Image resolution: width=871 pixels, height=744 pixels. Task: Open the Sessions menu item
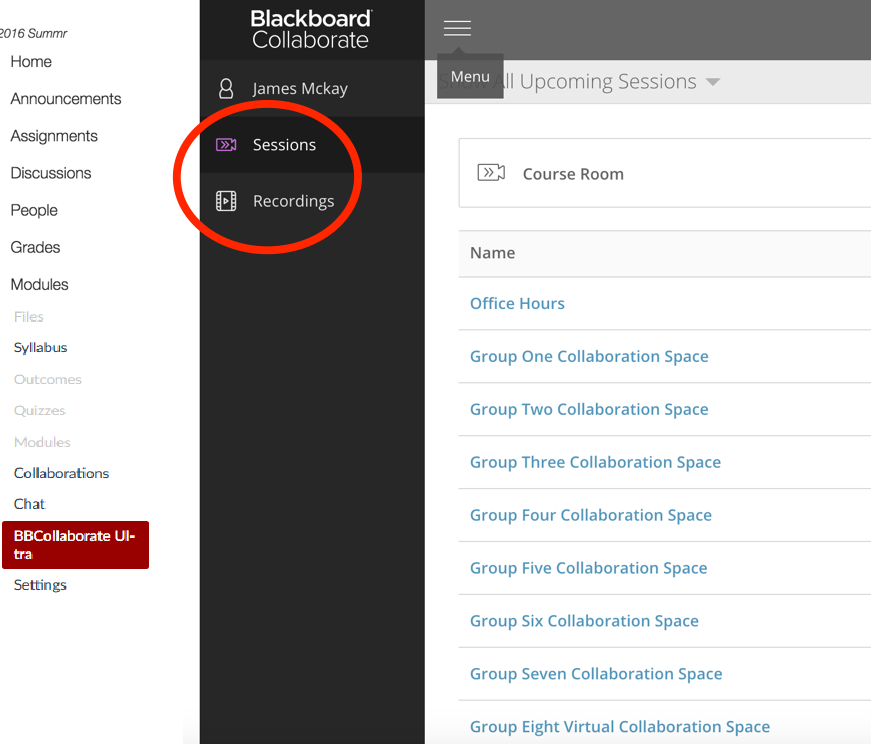click(312, 145)
